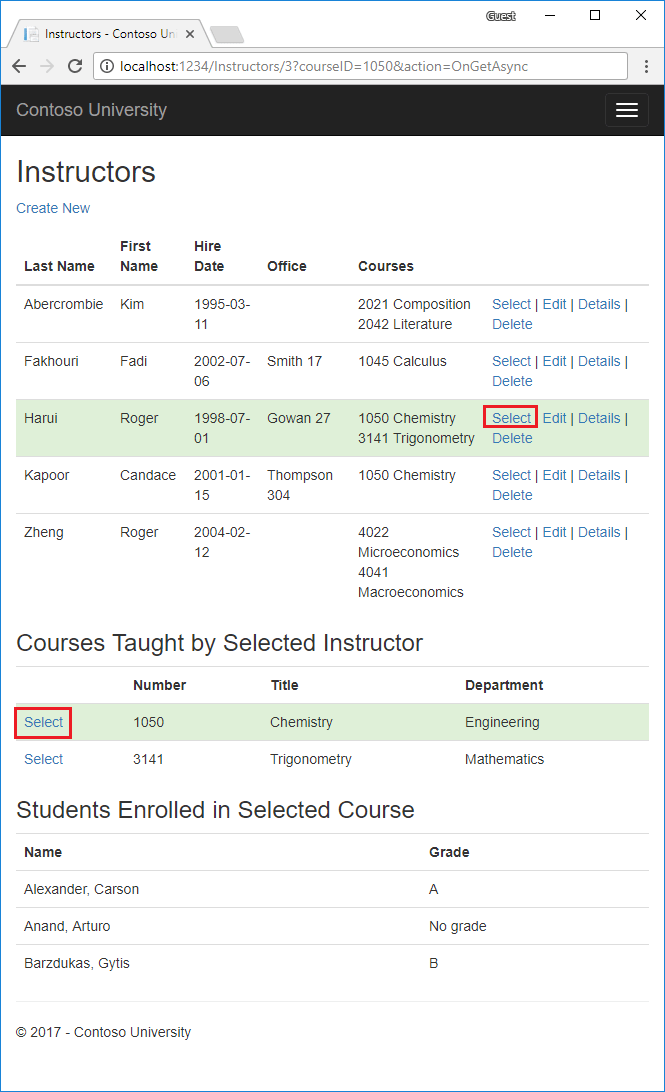The image size is (665, 1092).
Task: Open a new browser tab
Action: coord(226,32)
